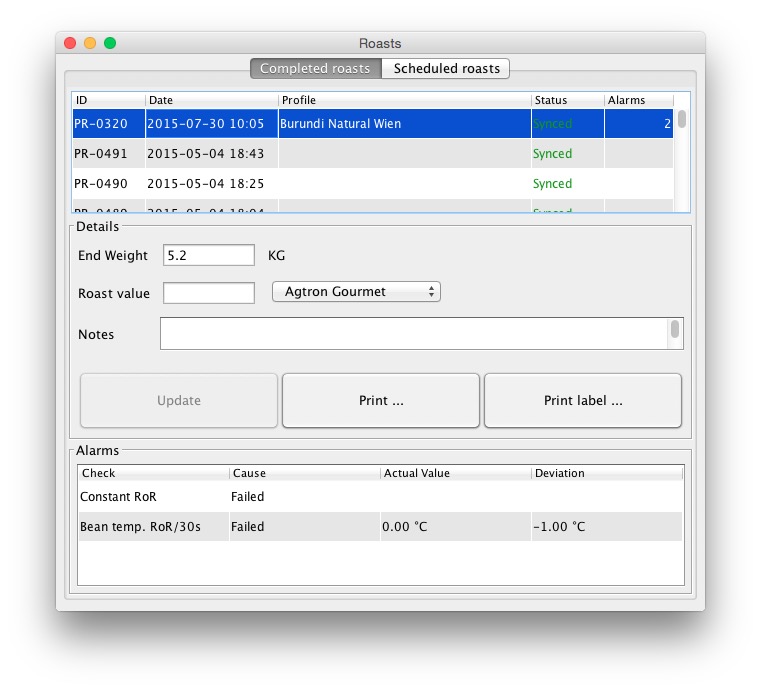Sort roasts by Date column header
761x691 pixels.
212,100
